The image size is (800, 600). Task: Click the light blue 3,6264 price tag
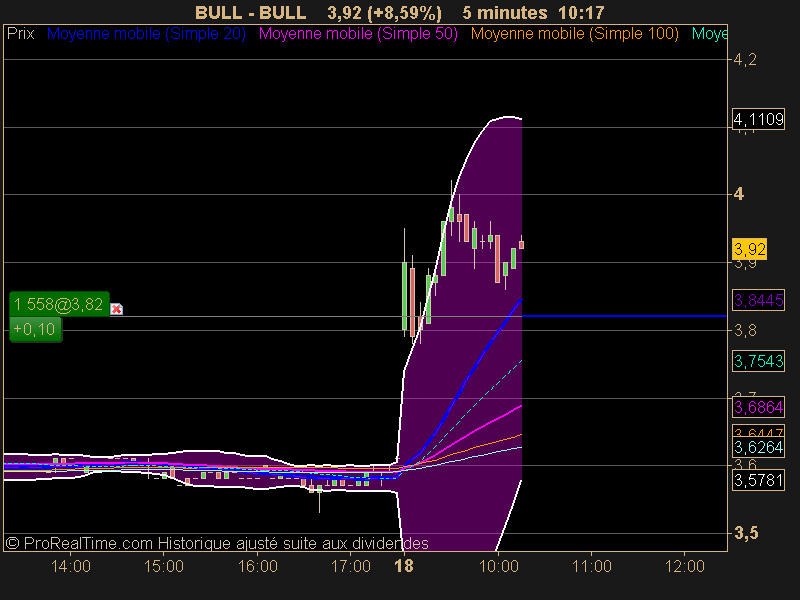coord(758,447)
